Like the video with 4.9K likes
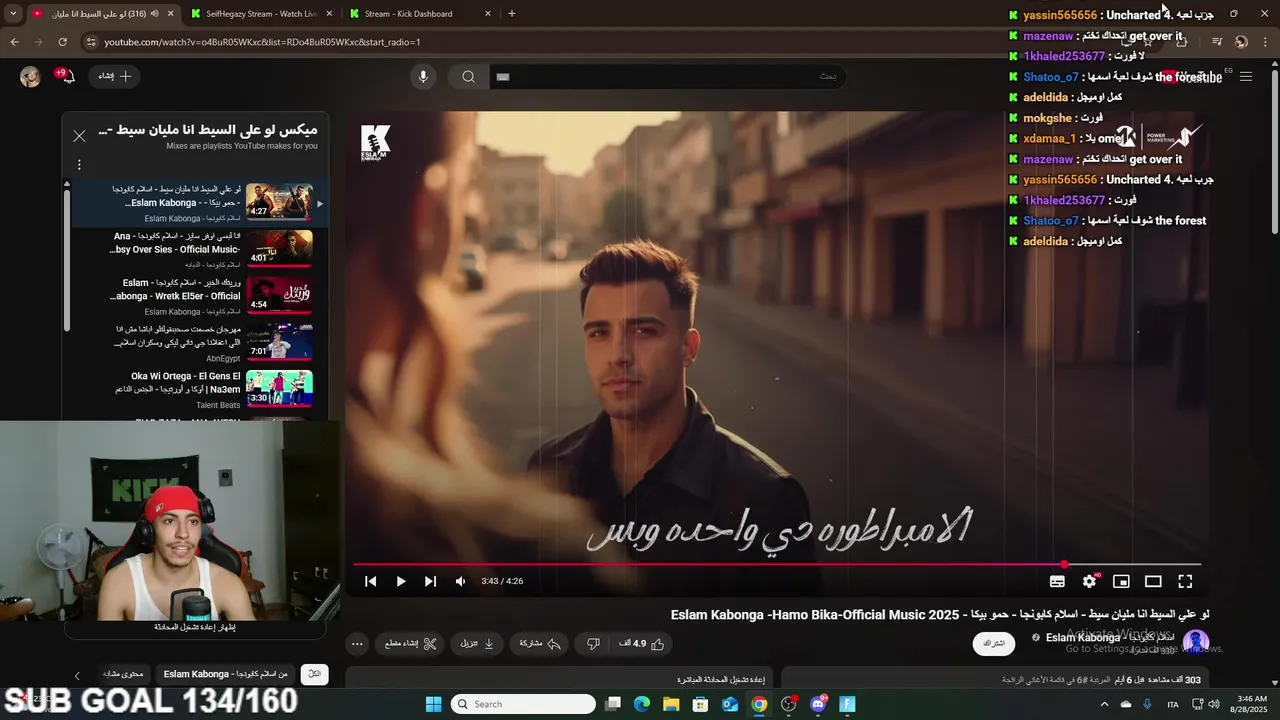Viewport: 1280px width, 720px height. click(642, 644)
